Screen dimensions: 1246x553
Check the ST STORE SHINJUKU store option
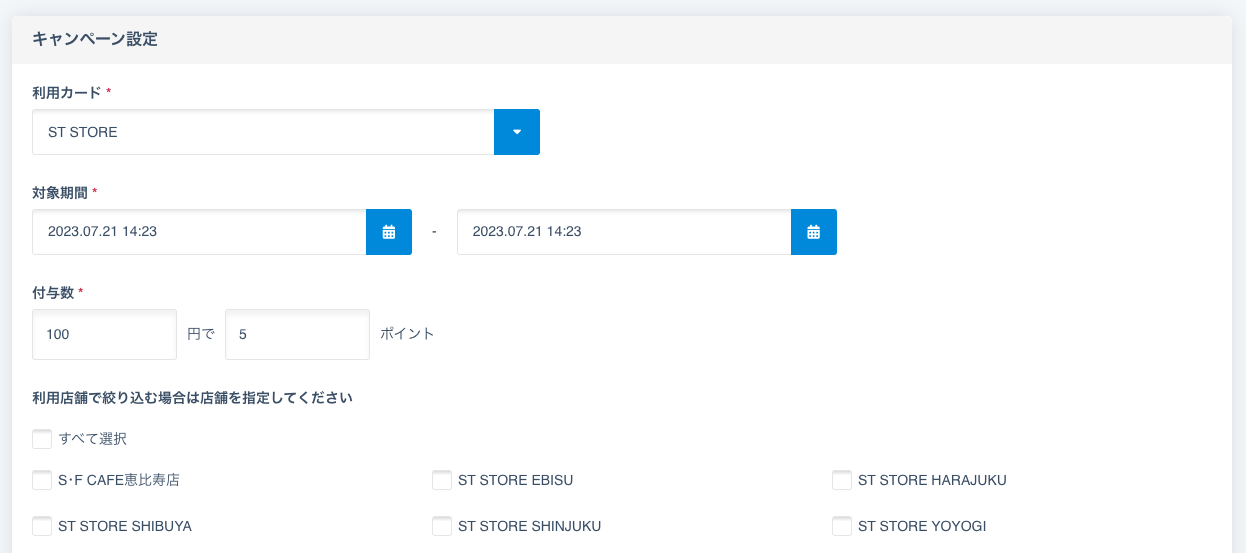tap(442, 526)
